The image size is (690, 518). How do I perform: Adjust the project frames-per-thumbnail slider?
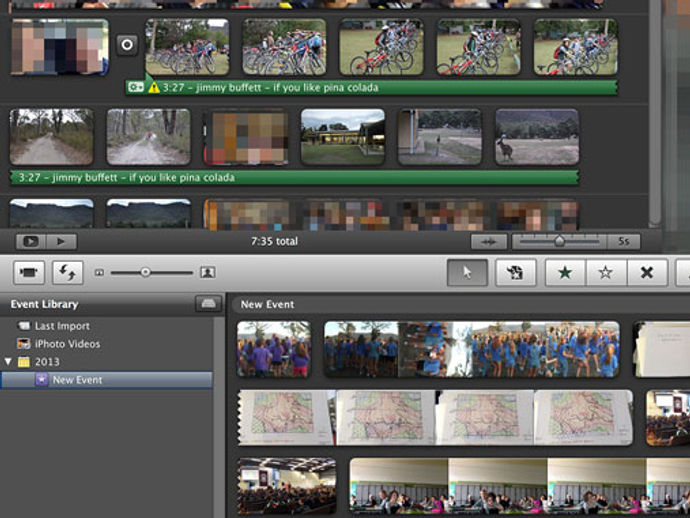point(559,241)
